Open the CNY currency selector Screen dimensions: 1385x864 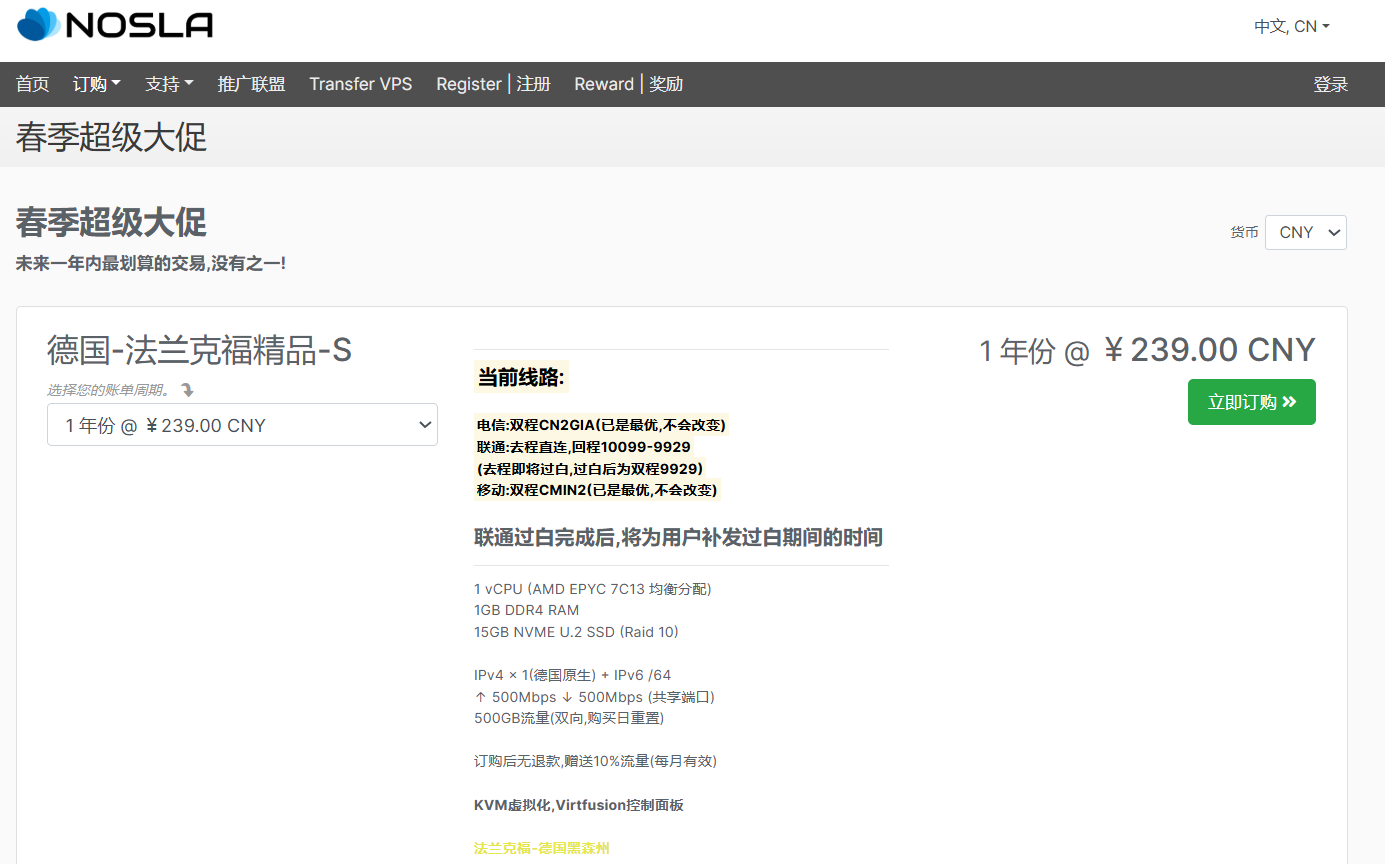tap(1306, 232)
